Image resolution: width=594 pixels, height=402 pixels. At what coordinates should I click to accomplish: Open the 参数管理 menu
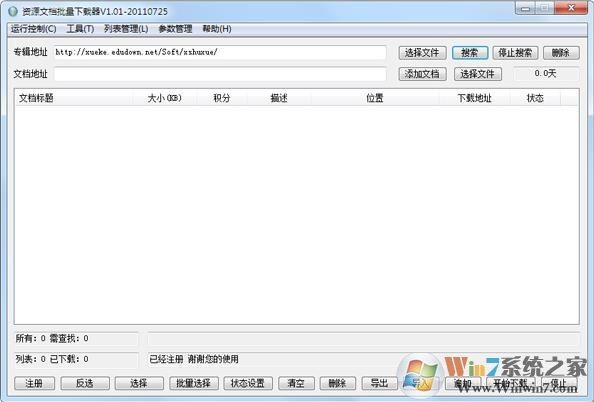point(175,29)
